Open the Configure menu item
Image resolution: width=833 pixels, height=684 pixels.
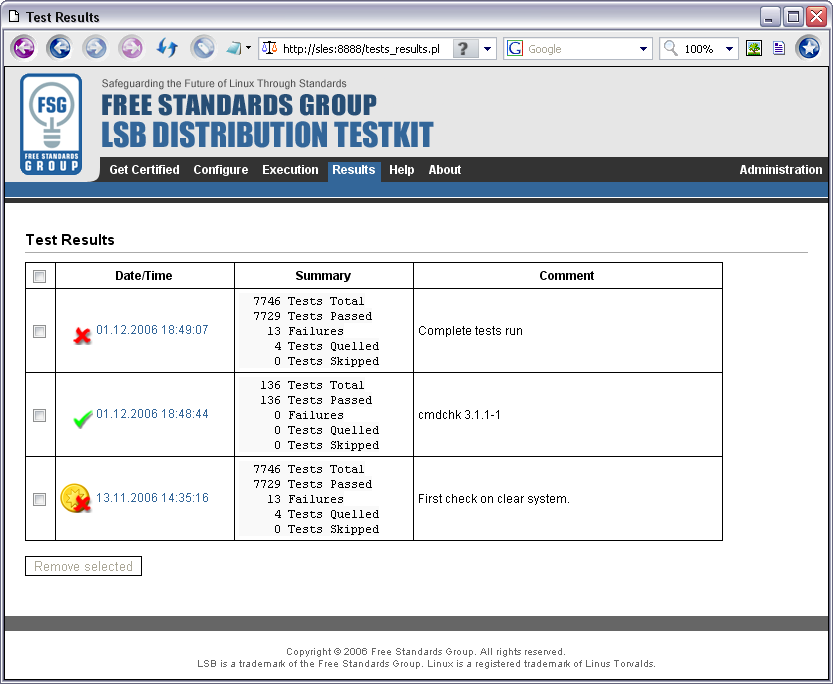coord(220,170)
